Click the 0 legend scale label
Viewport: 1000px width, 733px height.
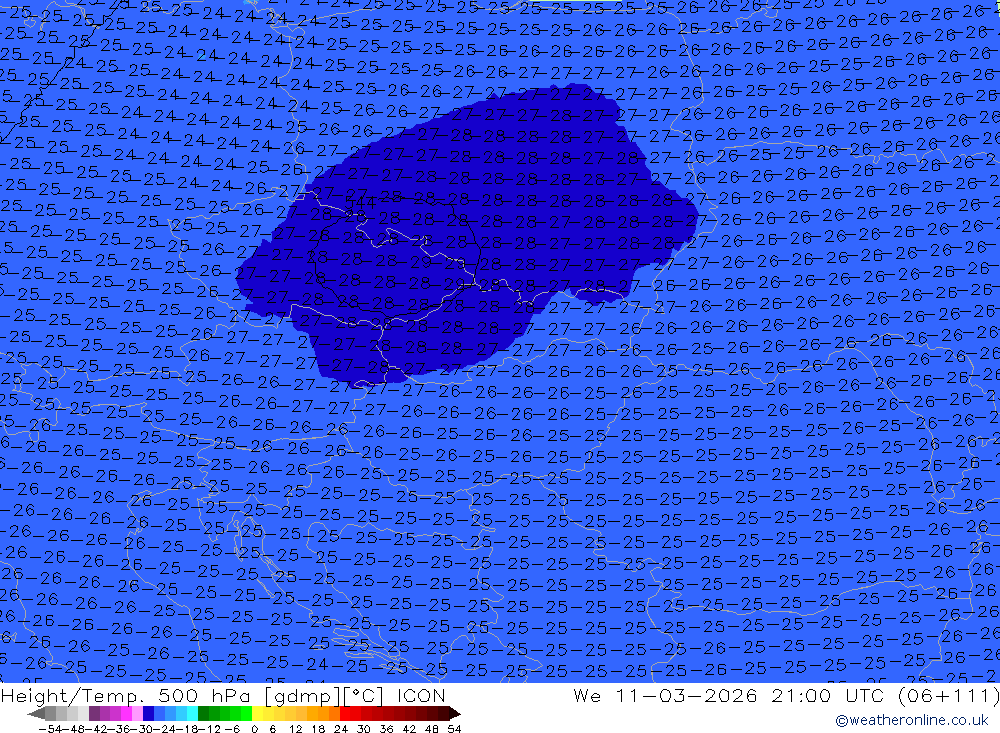point(254,729)
